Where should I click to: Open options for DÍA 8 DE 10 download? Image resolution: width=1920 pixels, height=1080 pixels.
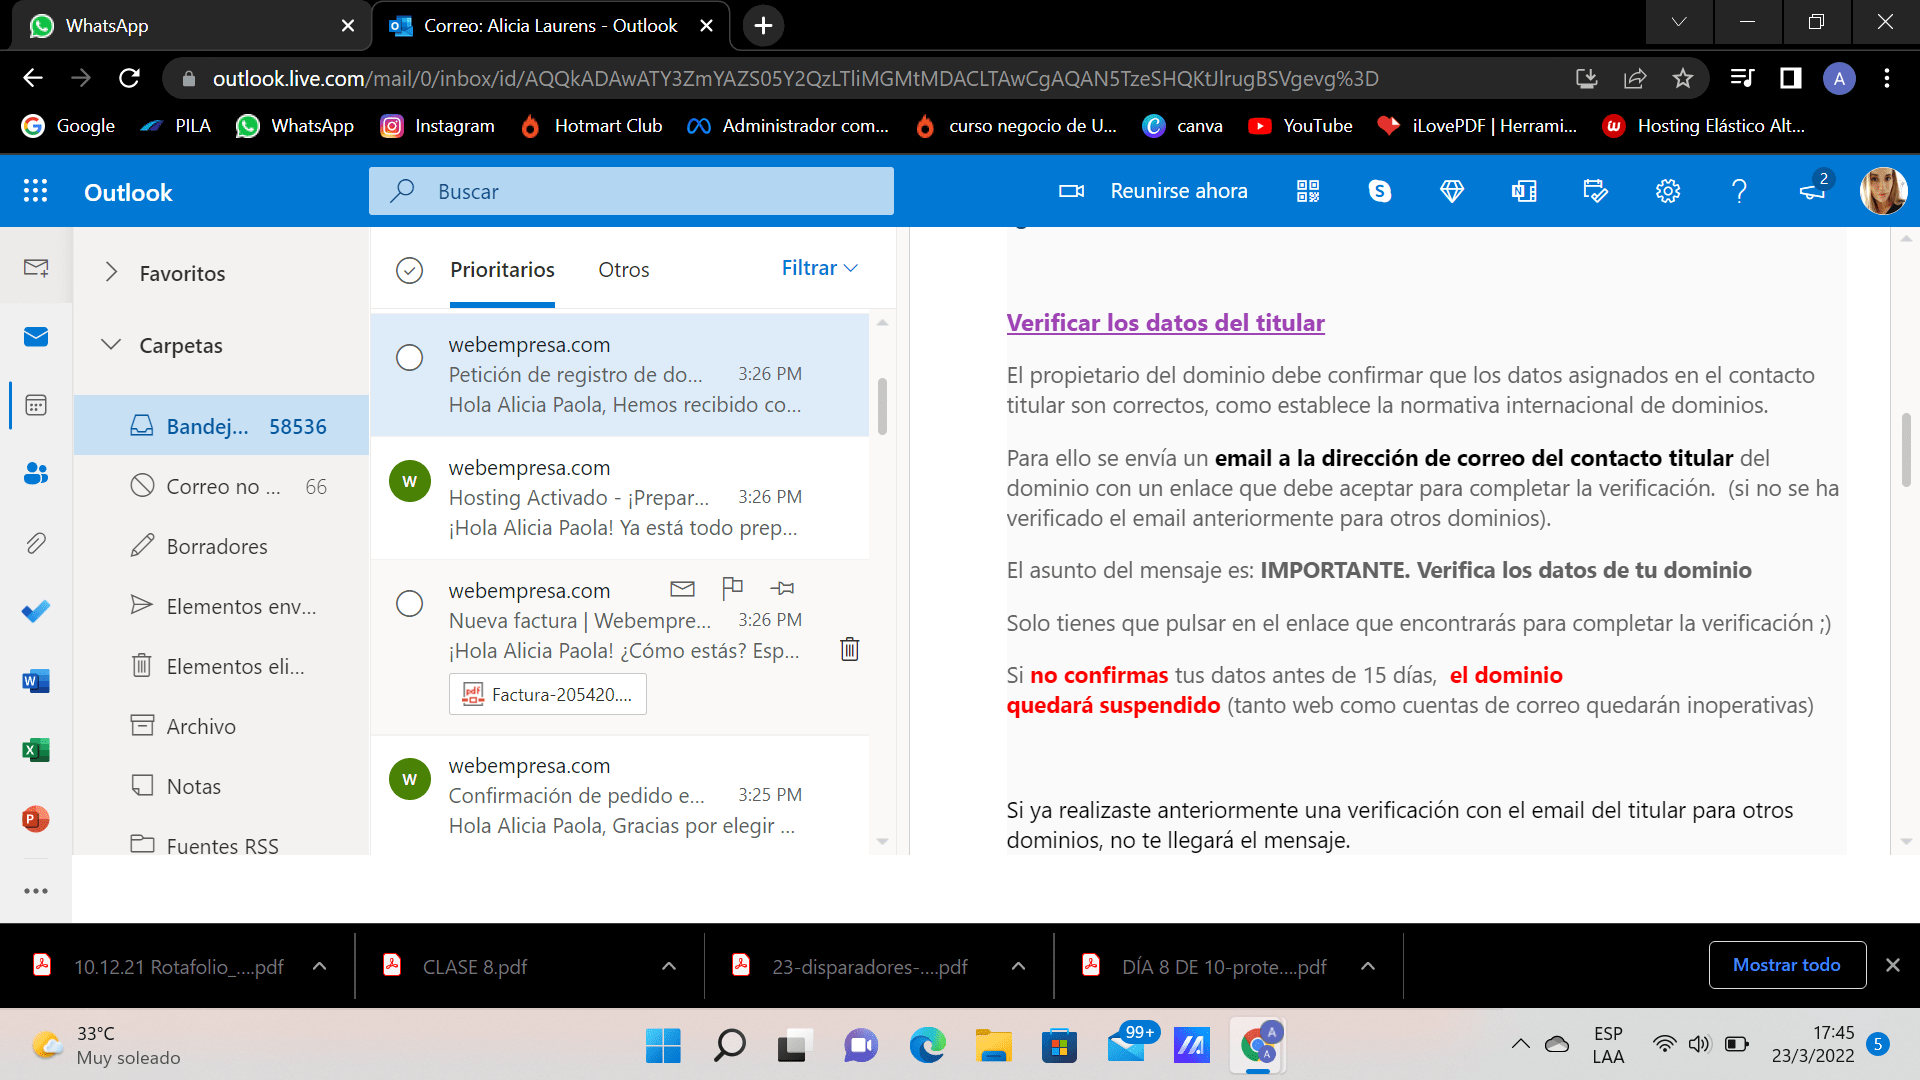(x=1368, y=966)
